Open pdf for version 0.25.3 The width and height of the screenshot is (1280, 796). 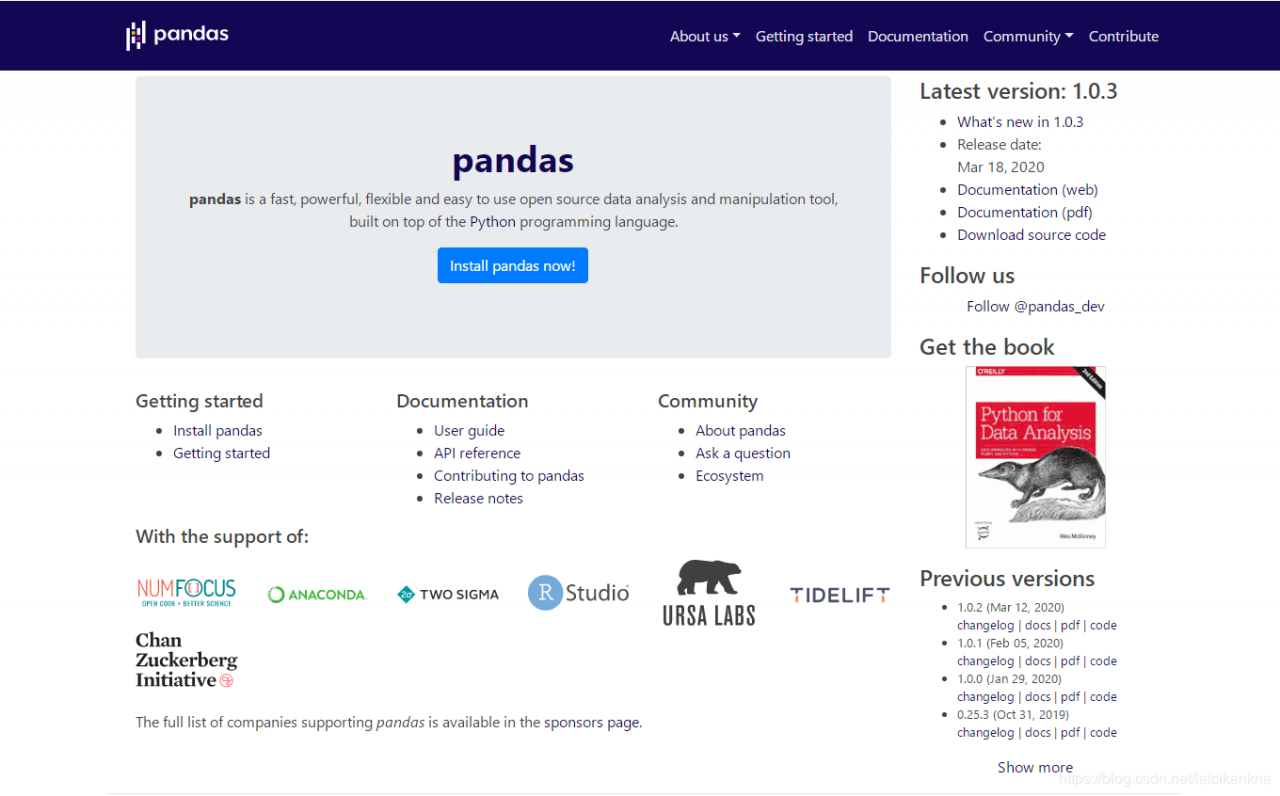(1070, 733)
